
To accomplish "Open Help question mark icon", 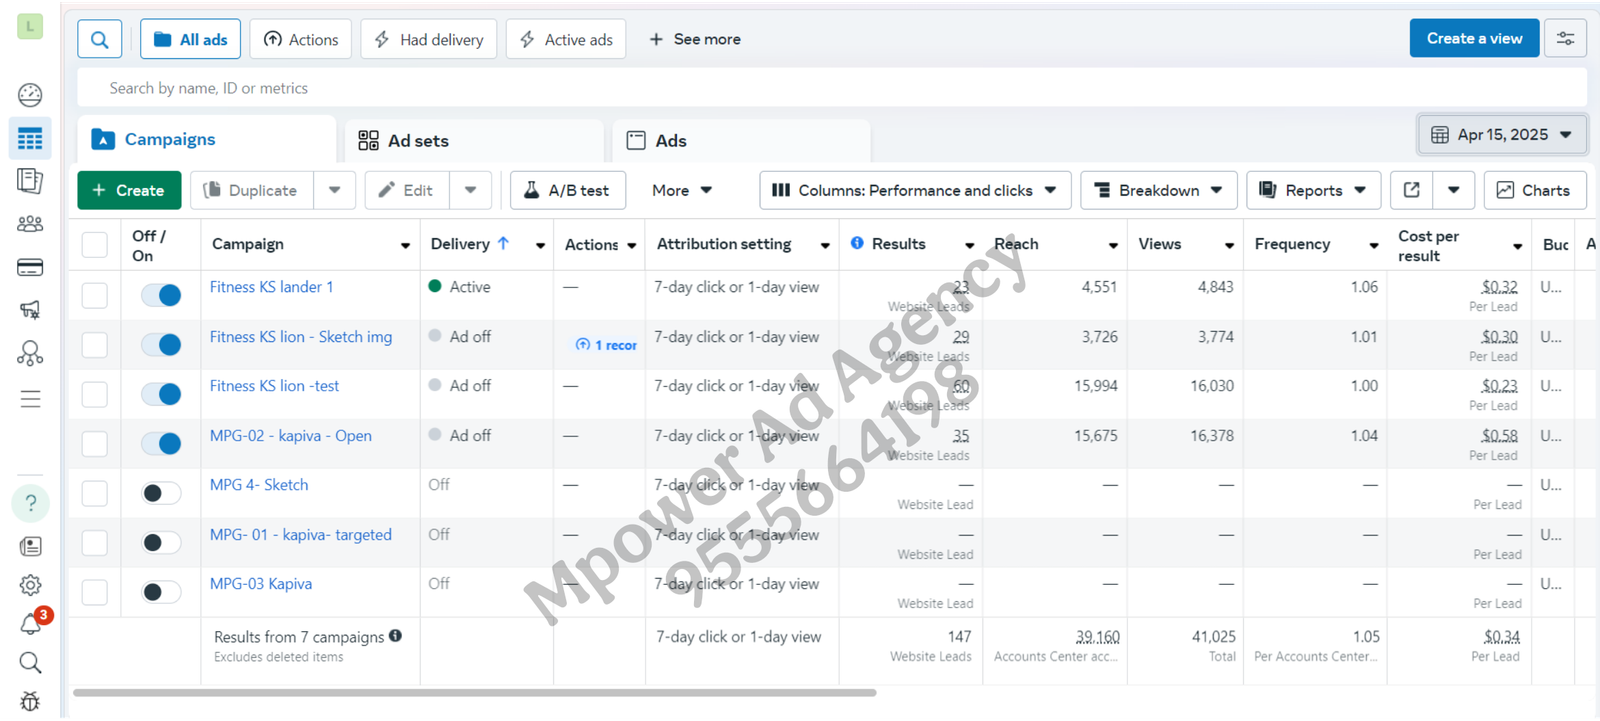I will [x=30, y=503].
